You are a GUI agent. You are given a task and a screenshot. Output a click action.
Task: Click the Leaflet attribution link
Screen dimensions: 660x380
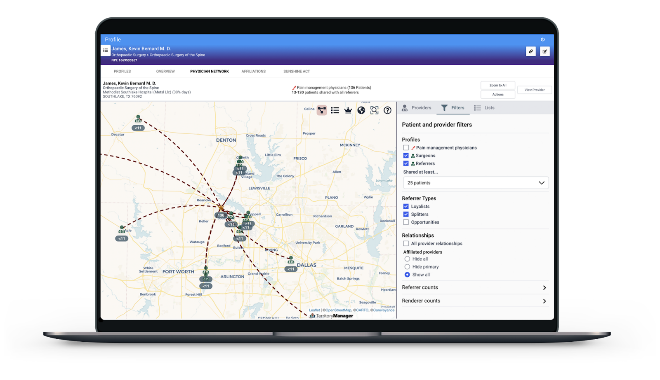314,310
